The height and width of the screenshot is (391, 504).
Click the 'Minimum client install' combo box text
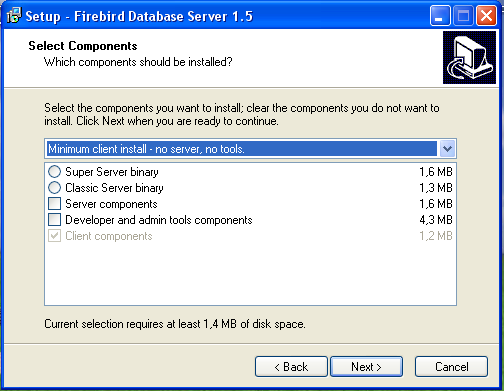click(x=146, y=149)
